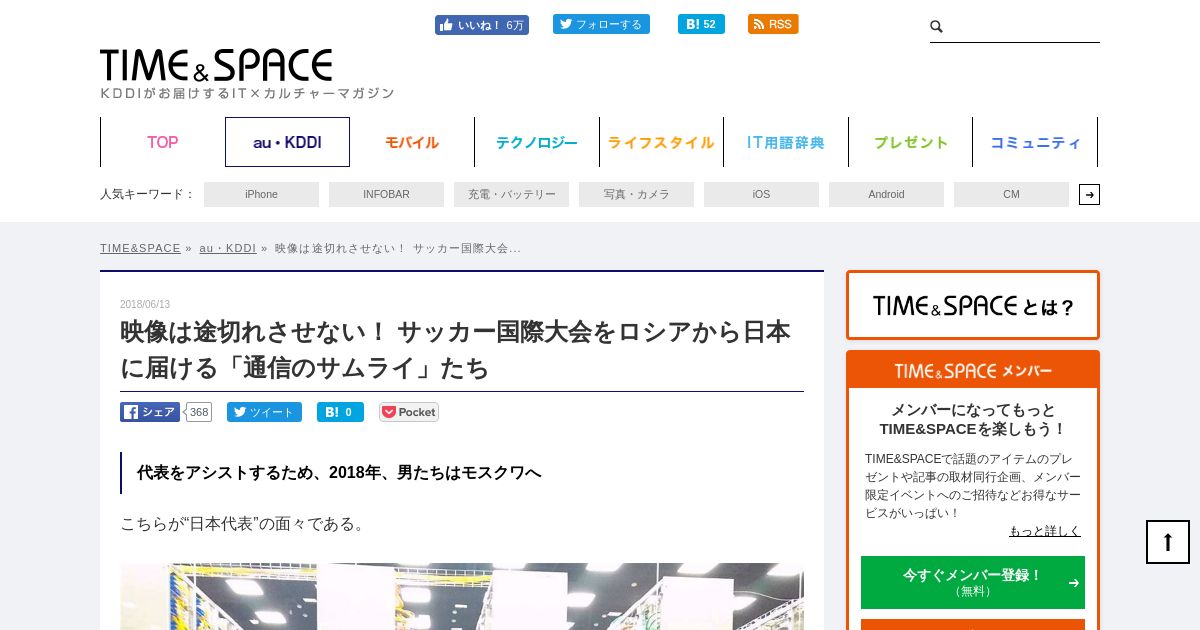Open the IT用語辞典 navigation tab
This screenshot has height=630, width=1200.
coord(786,142)
